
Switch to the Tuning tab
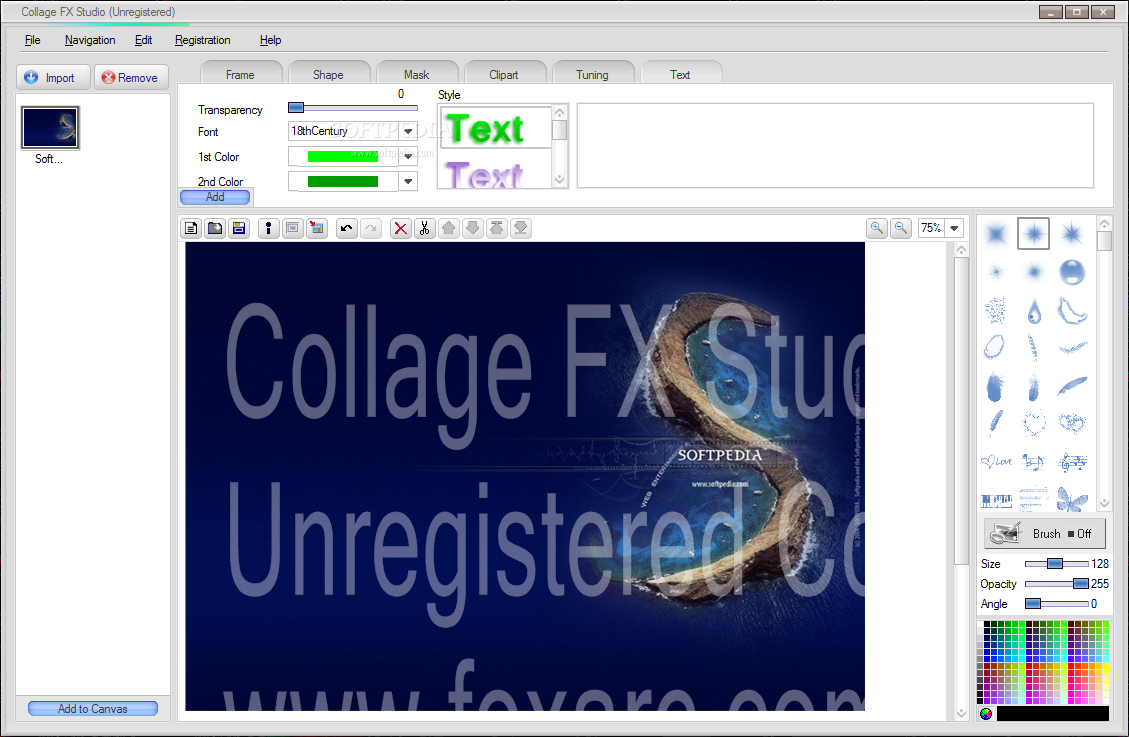(593, 74)
